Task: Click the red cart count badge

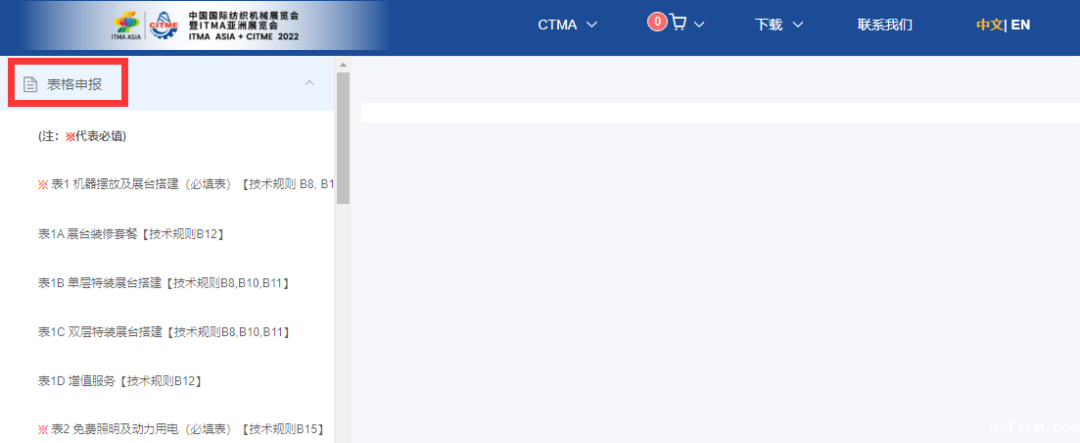Action: [x=657, y=22]
